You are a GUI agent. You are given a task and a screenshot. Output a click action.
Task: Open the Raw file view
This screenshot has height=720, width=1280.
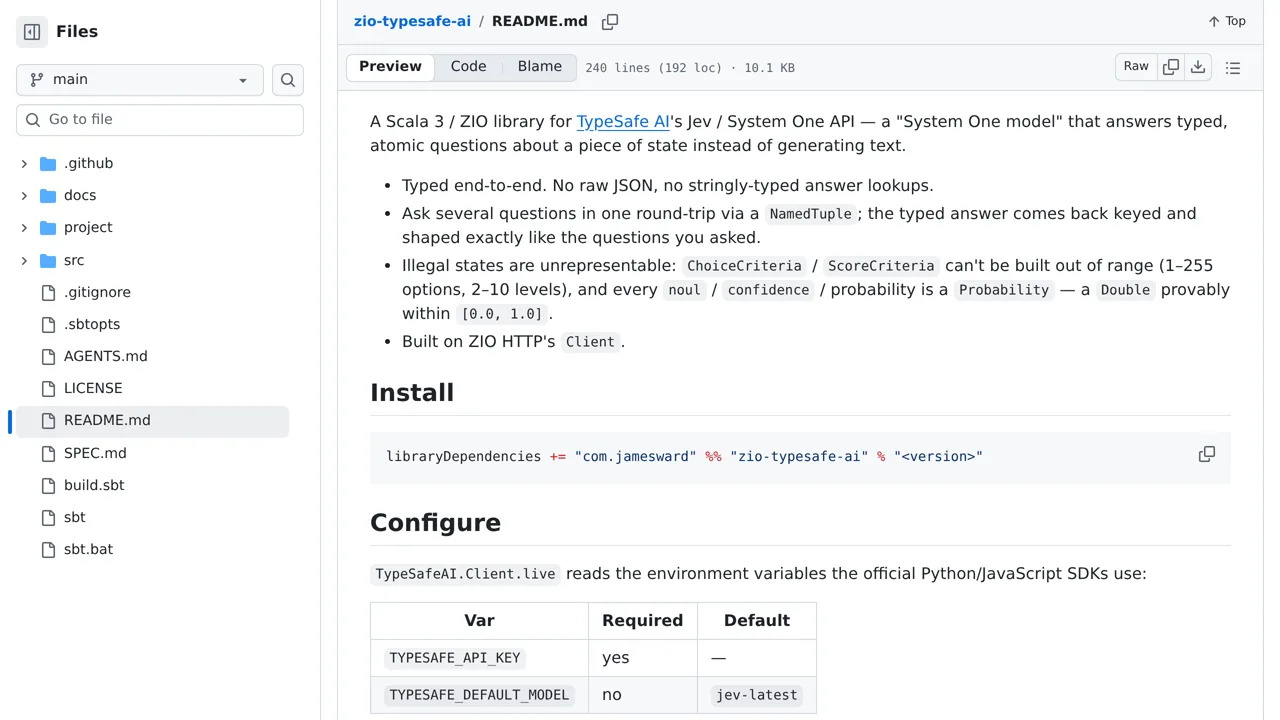1136,67
